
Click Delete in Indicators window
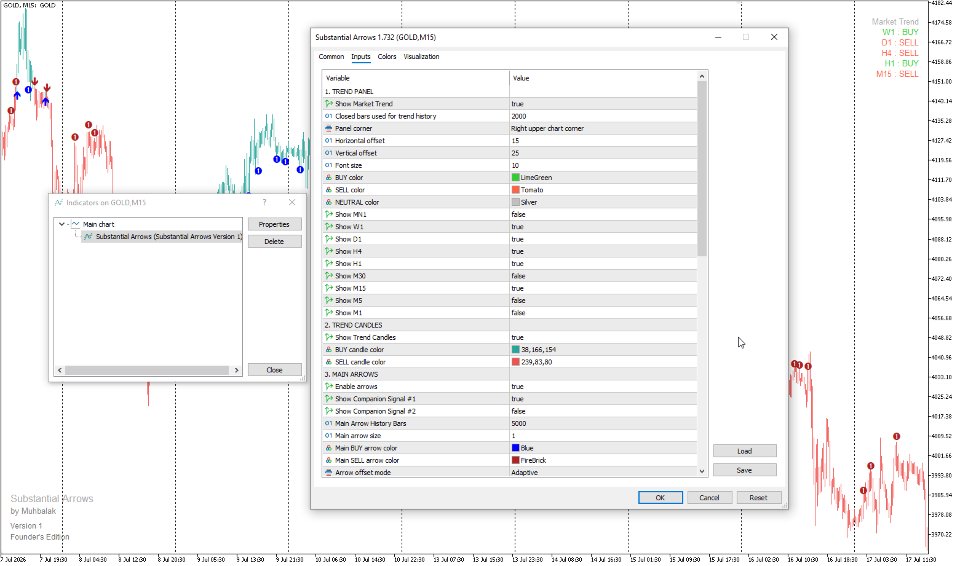pos(274,241)
